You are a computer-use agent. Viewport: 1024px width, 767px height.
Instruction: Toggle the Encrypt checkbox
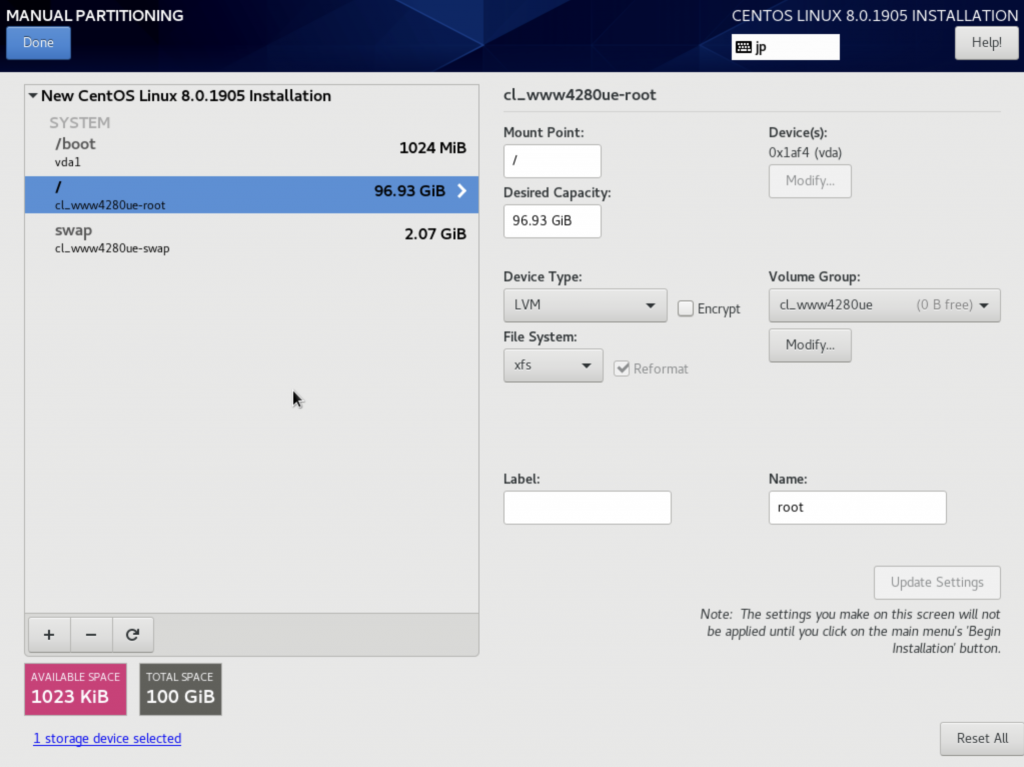point(685,308)
